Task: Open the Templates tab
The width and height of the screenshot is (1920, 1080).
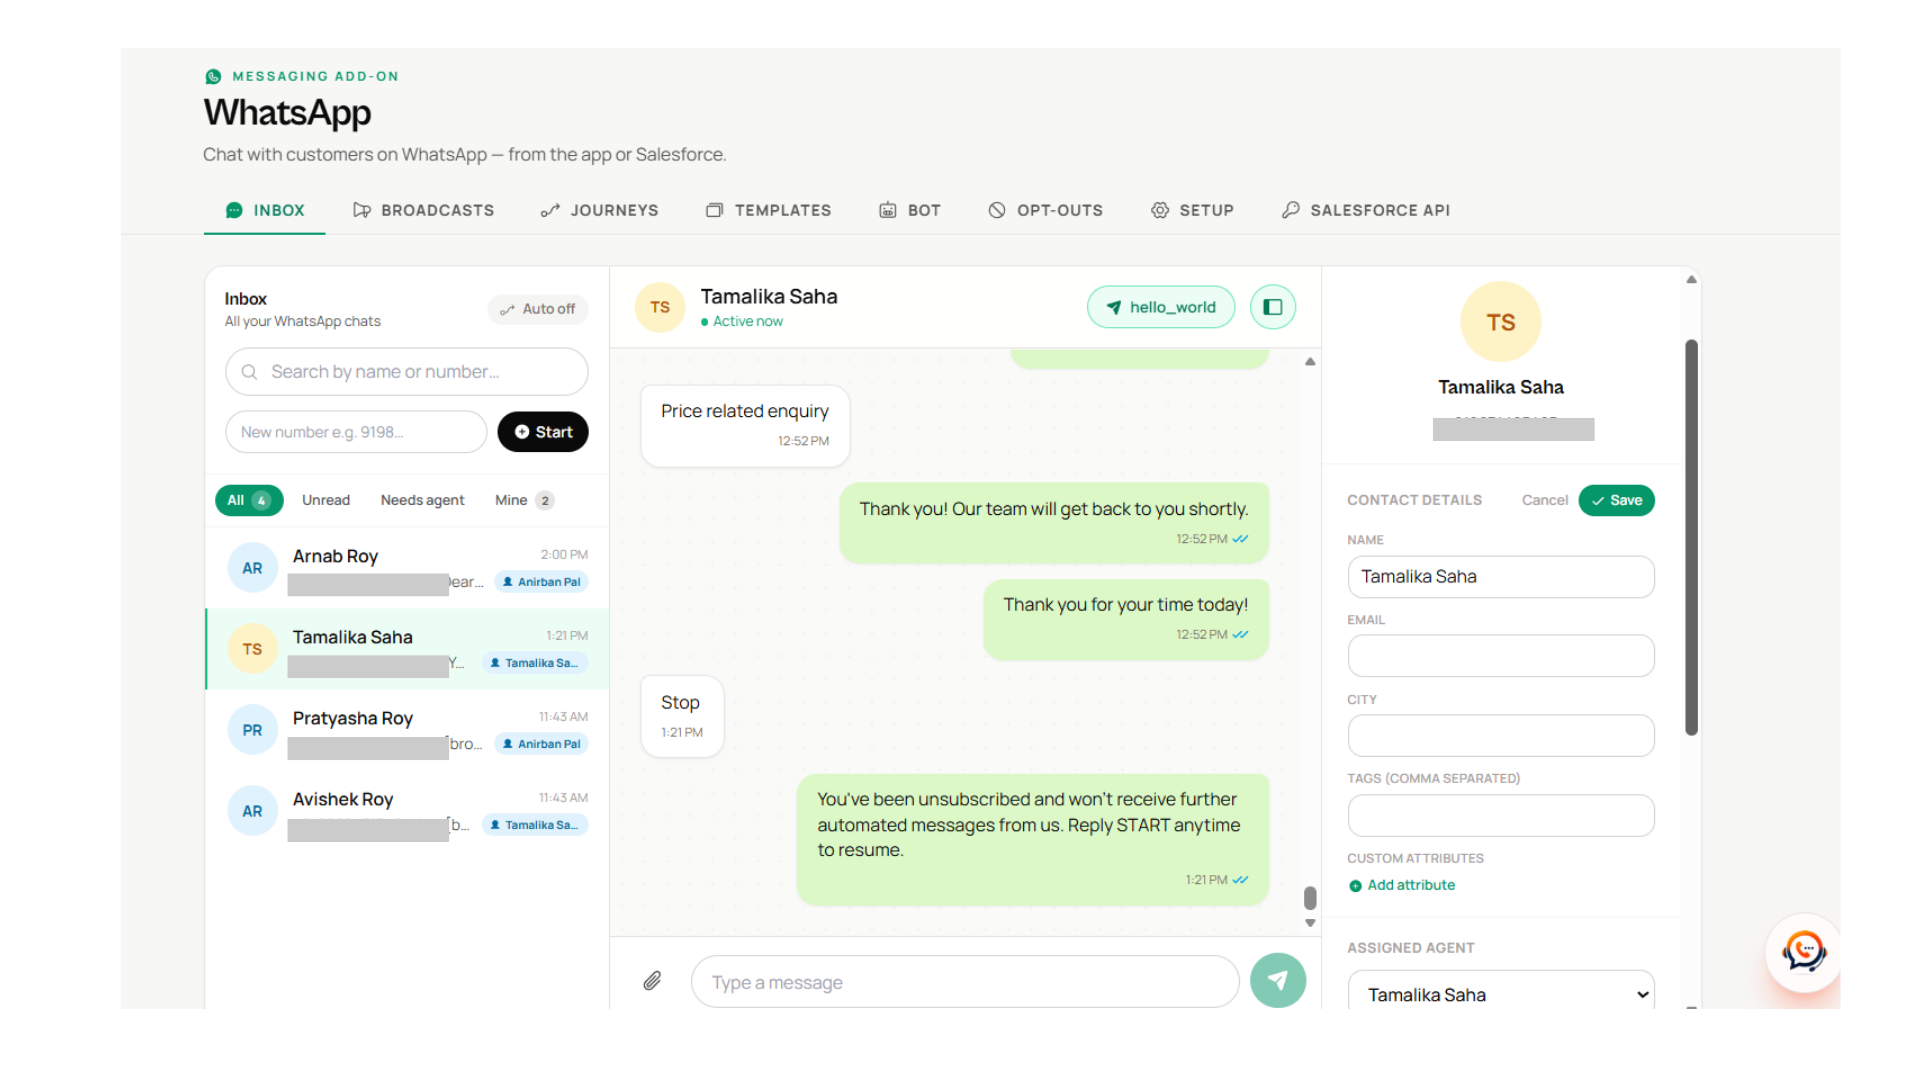Action: click(x=768, y=210)
